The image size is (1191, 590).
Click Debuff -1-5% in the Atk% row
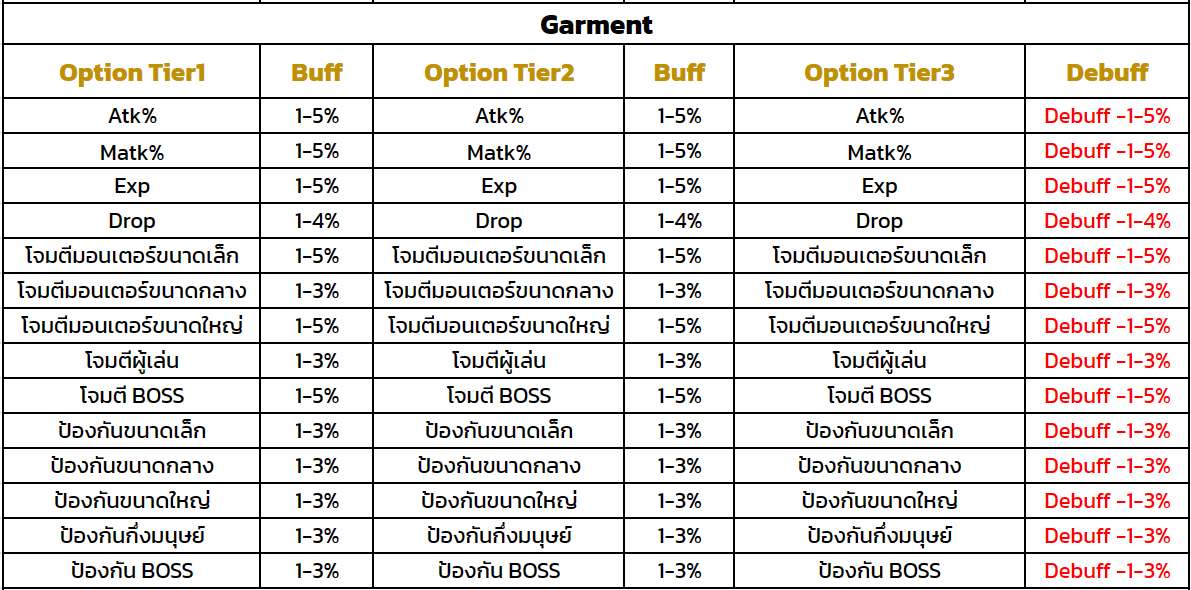point(1107,116)
